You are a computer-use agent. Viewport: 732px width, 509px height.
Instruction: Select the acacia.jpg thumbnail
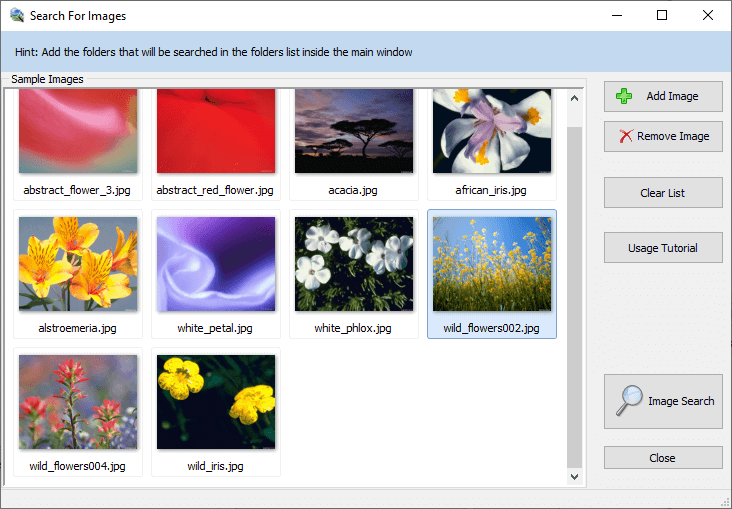point(354,131)
